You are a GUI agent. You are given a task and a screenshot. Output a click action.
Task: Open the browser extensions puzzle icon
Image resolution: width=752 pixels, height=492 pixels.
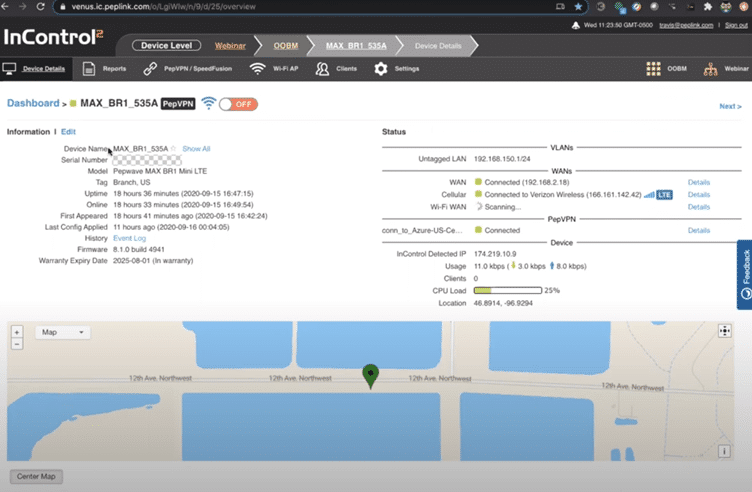[708, 7]
